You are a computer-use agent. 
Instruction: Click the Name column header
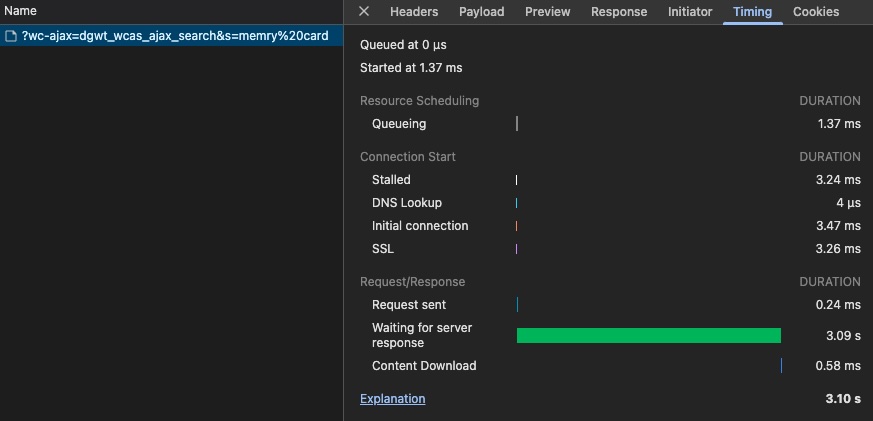click(x=21, y=11)
